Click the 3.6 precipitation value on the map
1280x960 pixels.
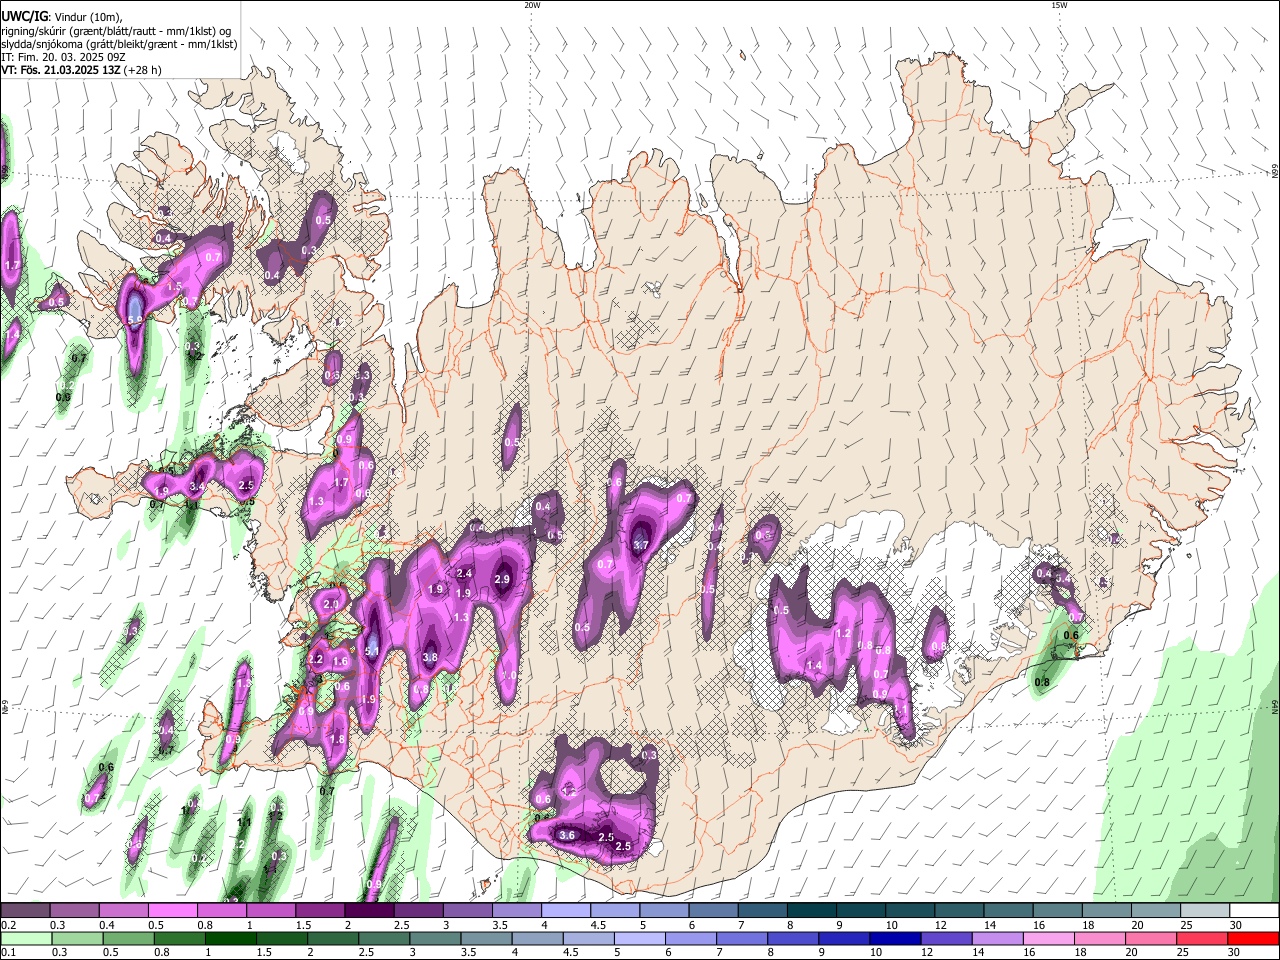tap(567, 835)
